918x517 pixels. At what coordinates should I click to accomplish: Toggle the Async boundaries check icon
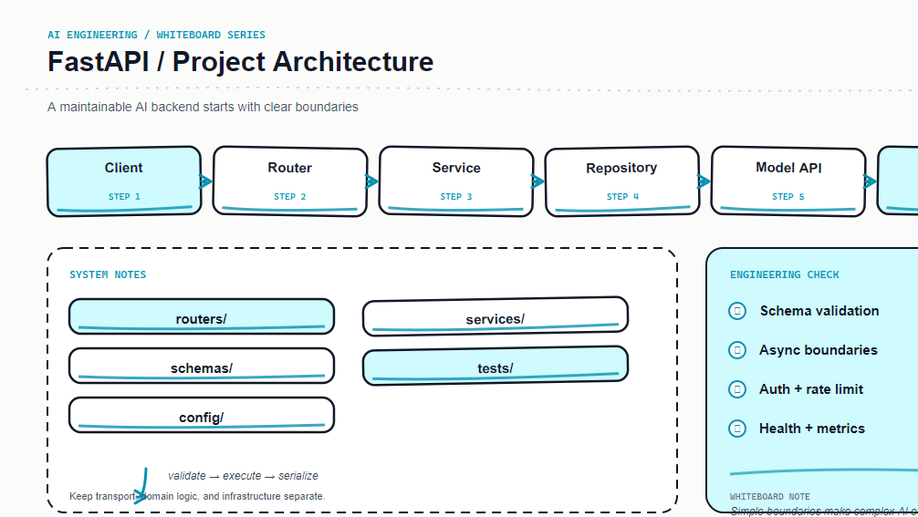[x=737, y=350]
